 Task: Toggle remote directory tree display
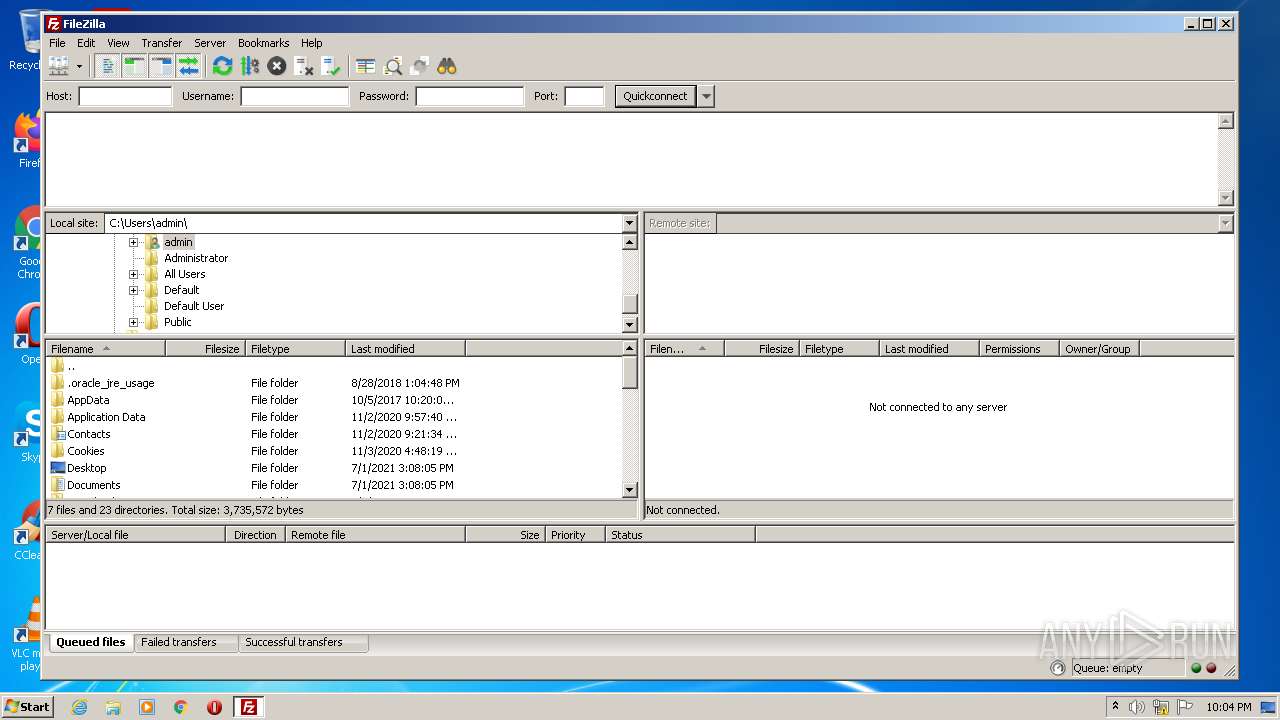(161, 66)
